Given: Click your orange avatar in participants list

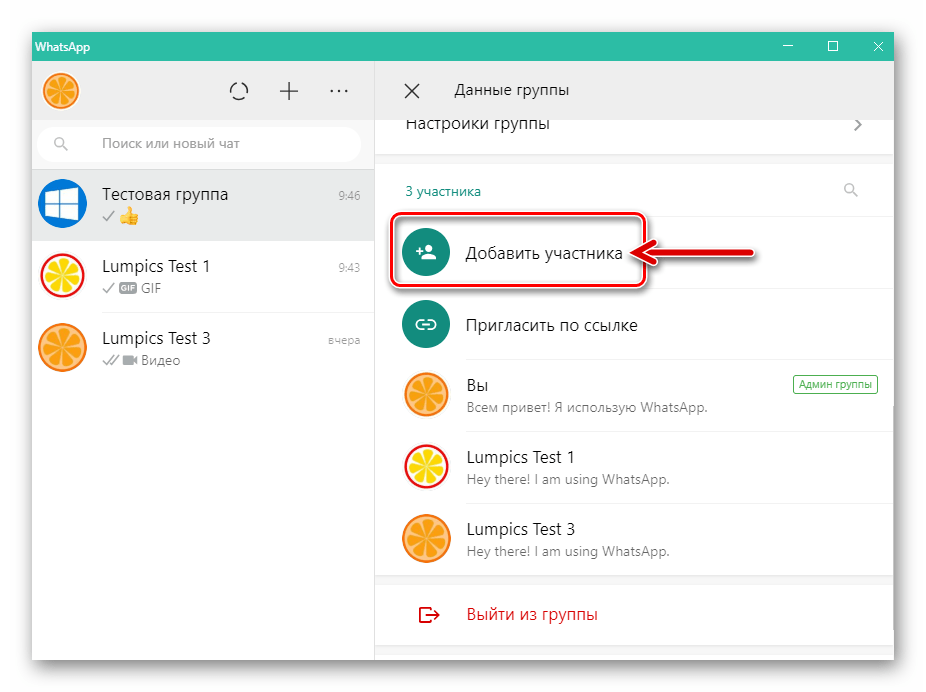Looking at the screenshot, I should click(x=426, y=395).
